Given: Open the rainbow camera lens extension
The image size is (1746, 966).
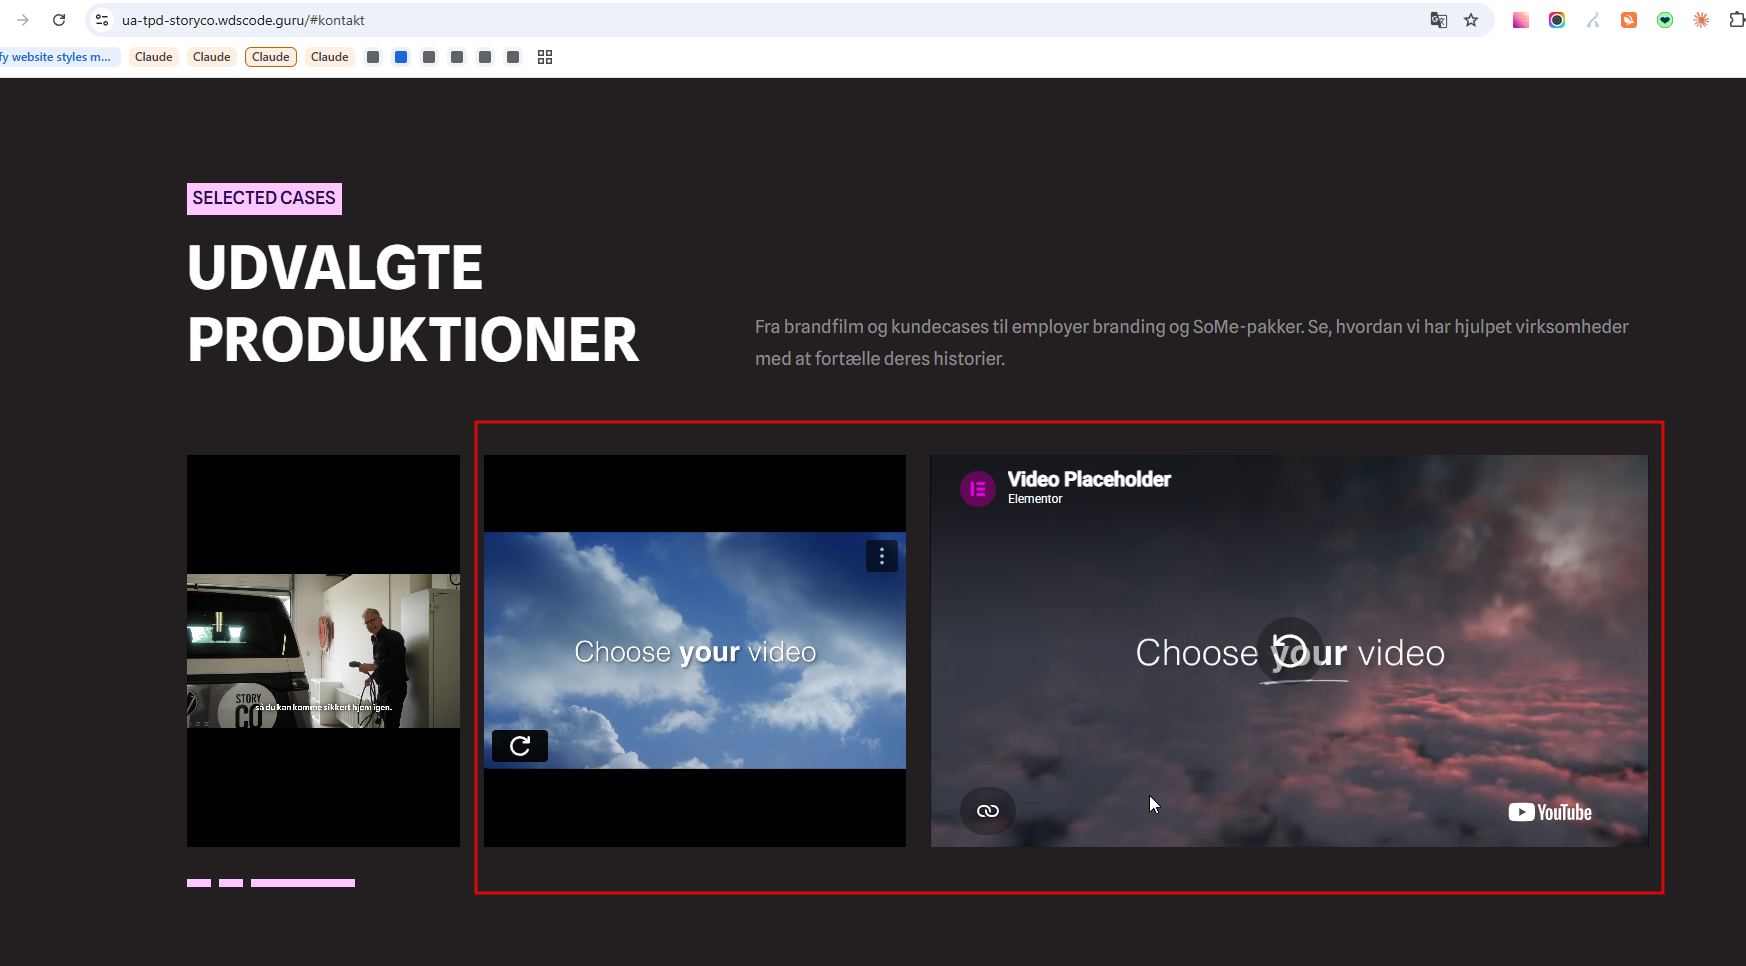Looking at the screenshot, I should 1557,20.
